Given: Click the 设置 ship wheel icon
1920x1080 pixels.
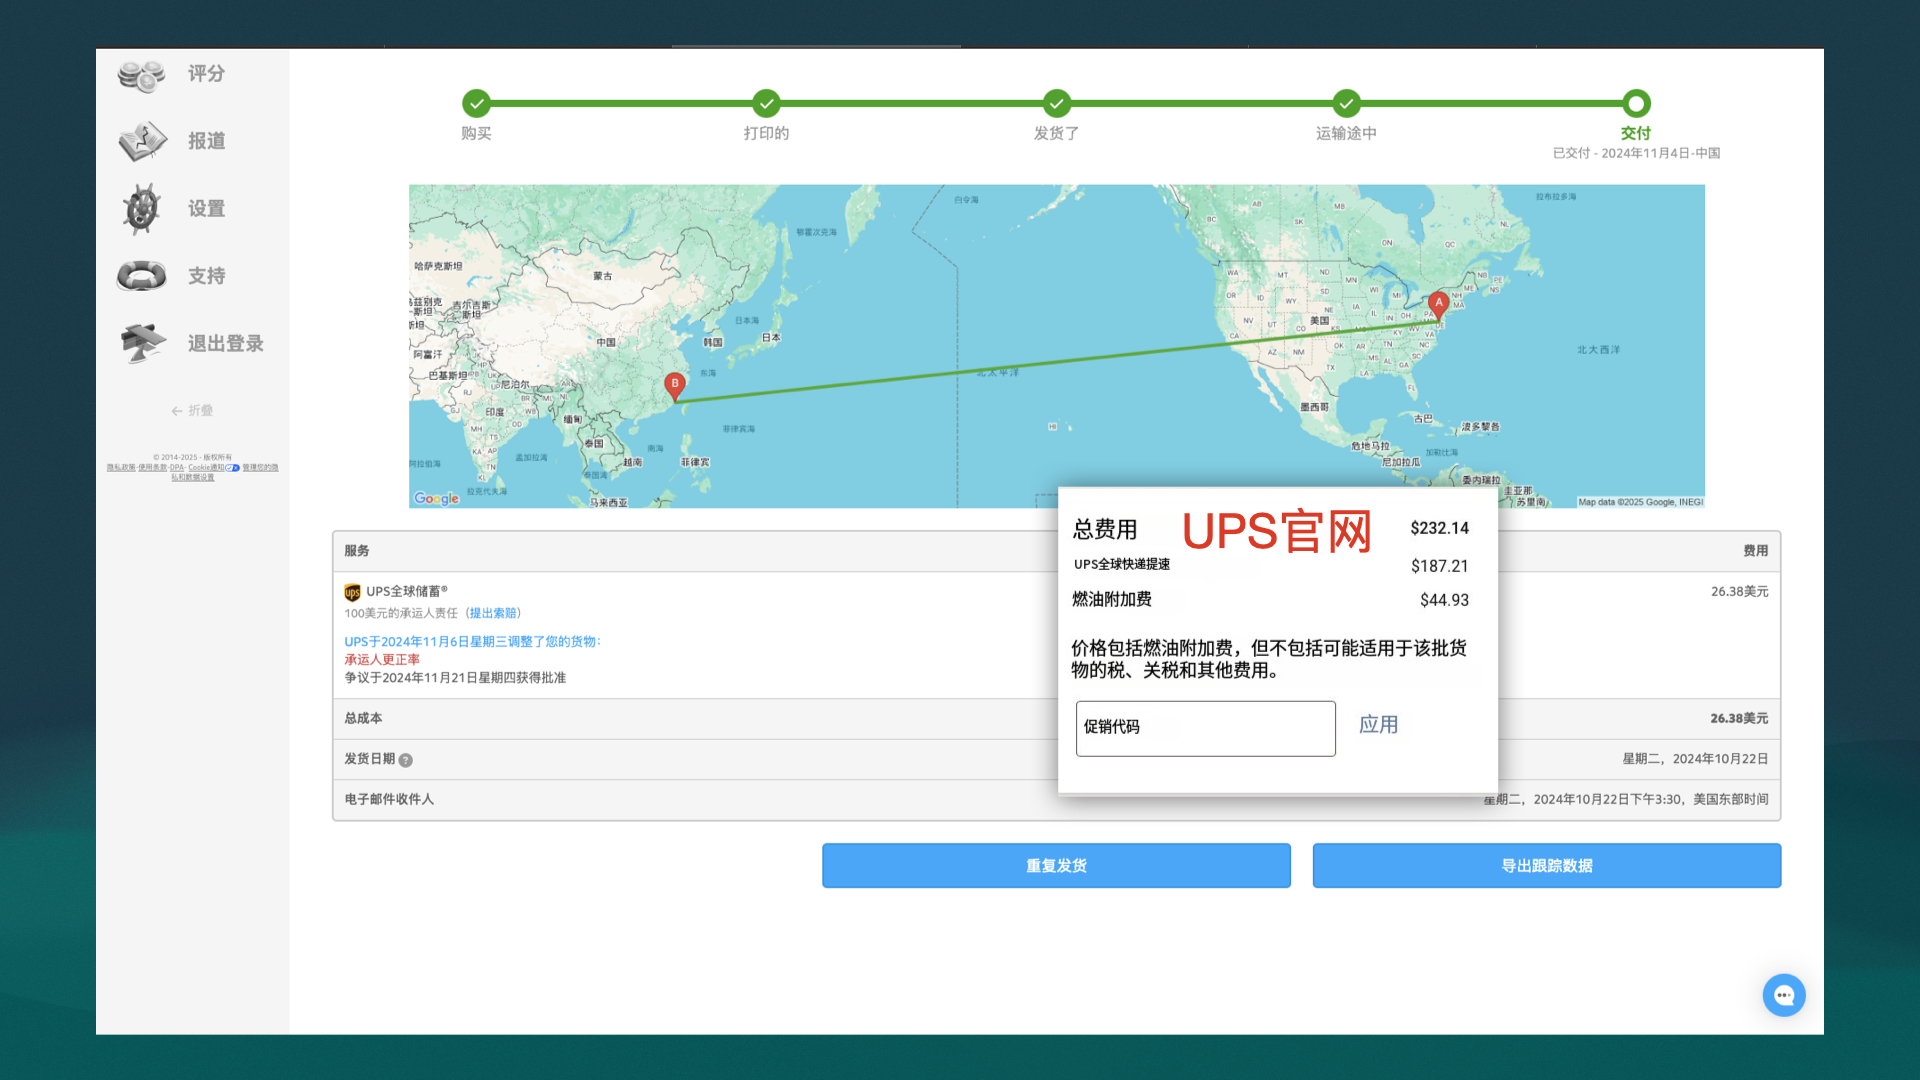Looking at the screenshot, I should tap(141, 209).
